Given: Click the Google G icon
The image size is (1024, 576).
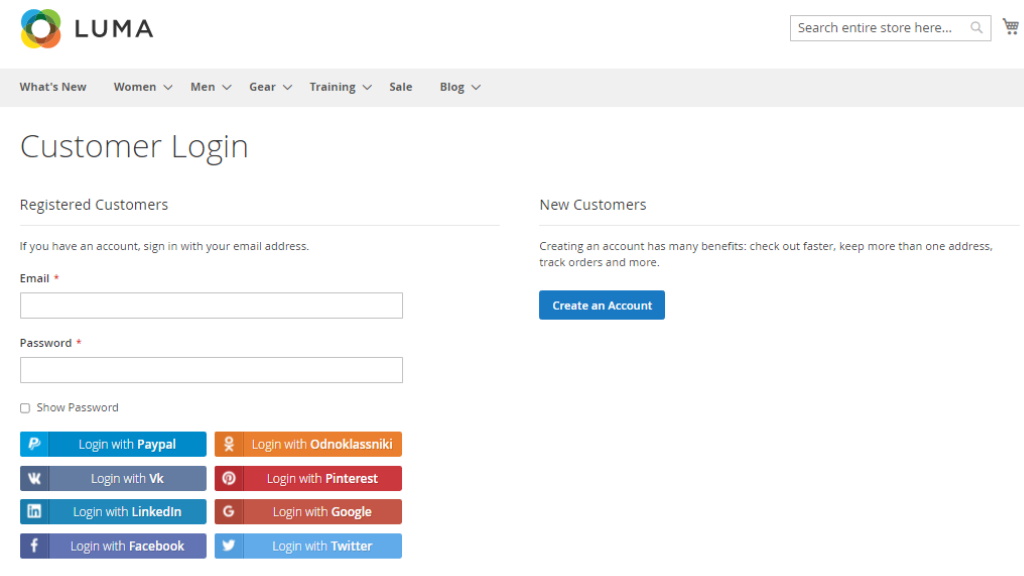Looking at the screenshot, I should [229, 511].
